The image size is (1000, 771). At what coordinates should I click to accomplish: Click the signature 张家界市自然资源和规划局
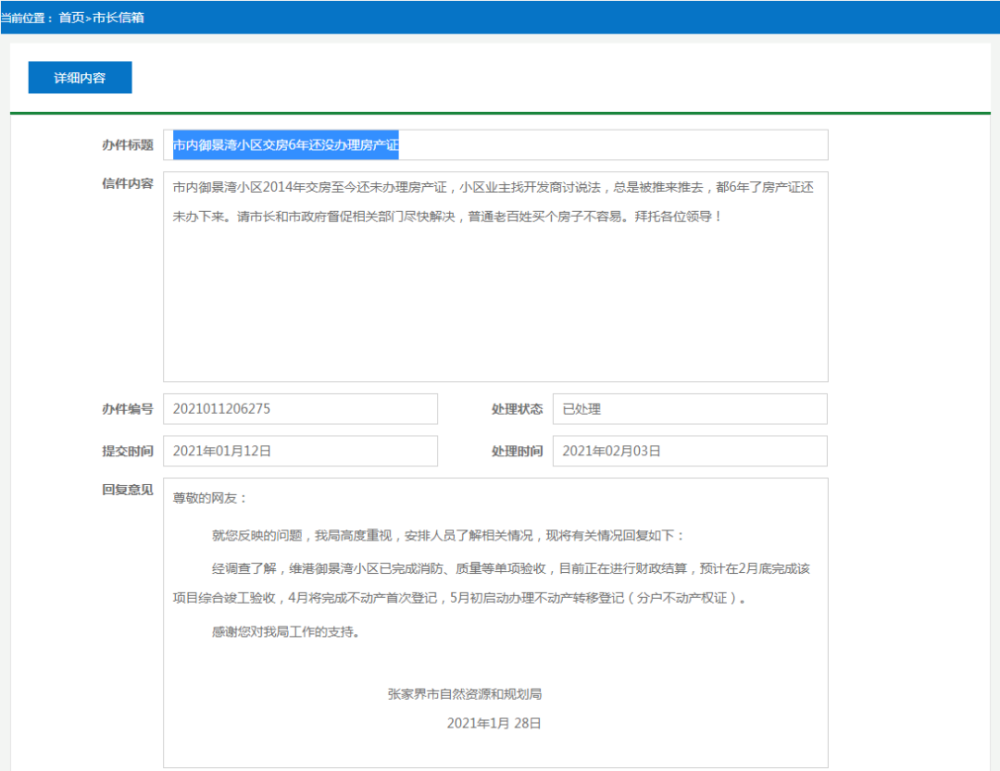pyautogui.click(x=465, y=694)
